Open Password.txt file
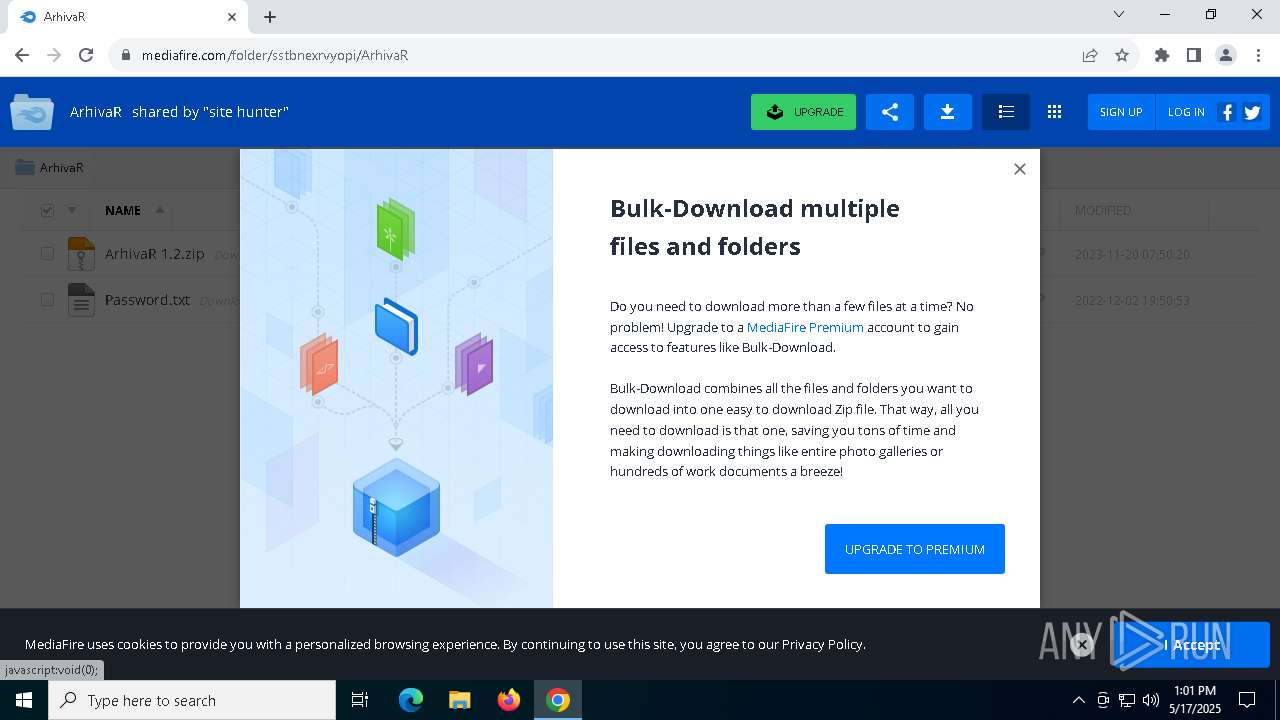Viewport: 1280px width, 720px height. pos(147,300)
